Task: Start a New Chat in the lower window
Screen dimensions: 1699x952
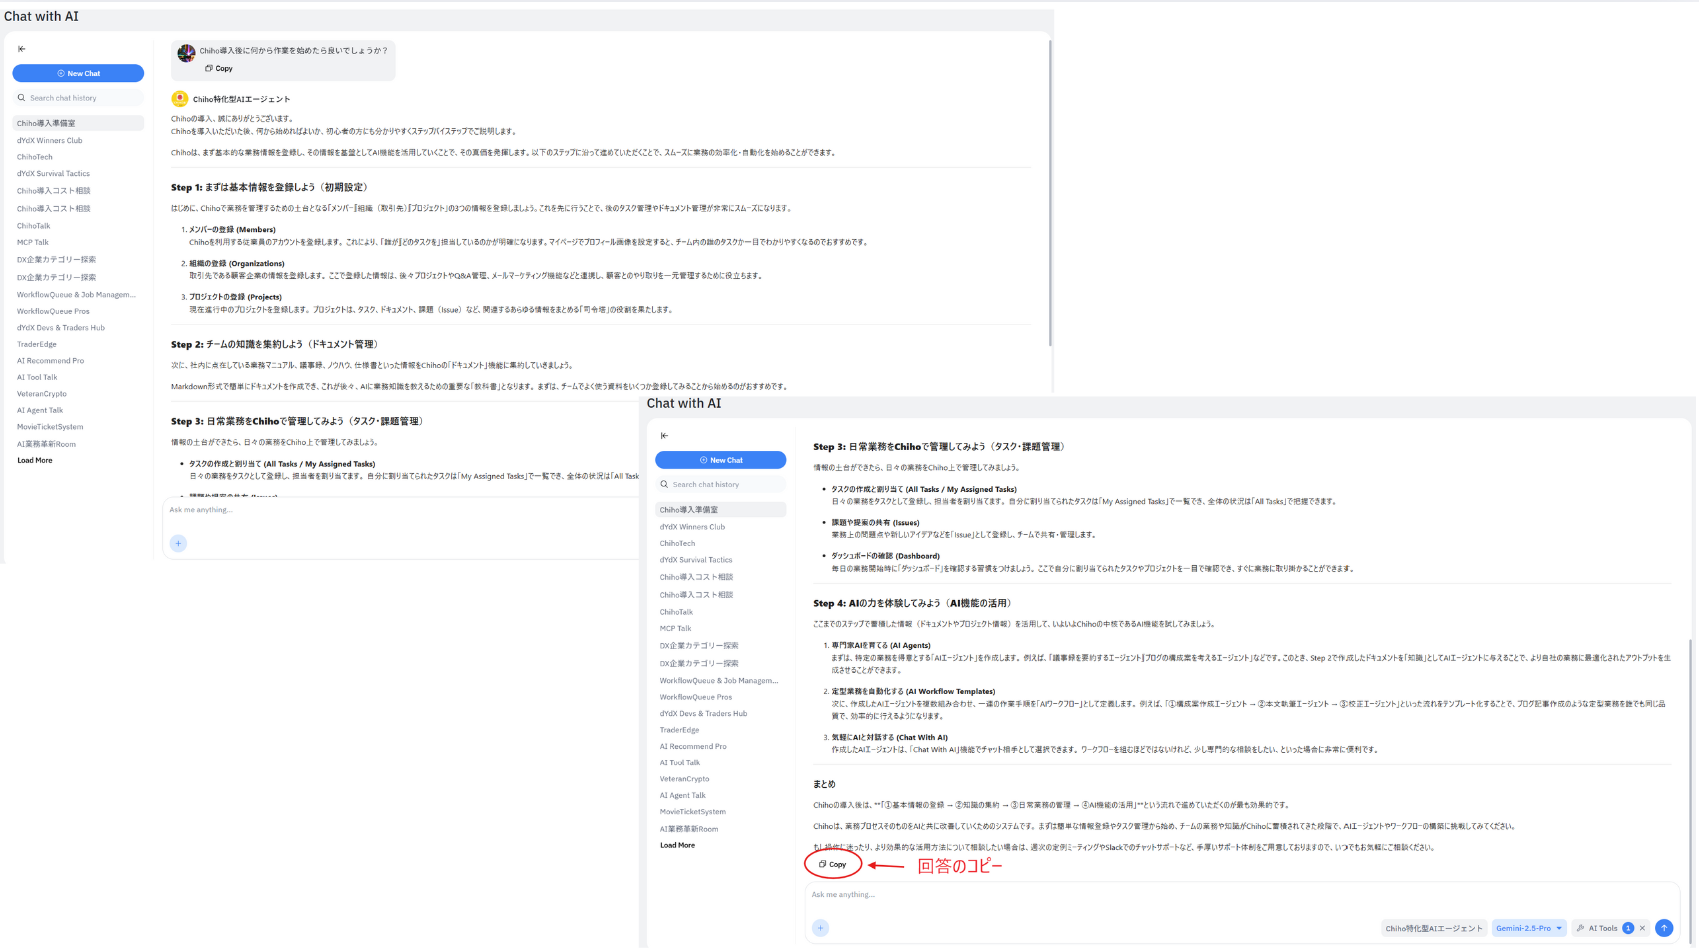Action: tap(720, 461)
